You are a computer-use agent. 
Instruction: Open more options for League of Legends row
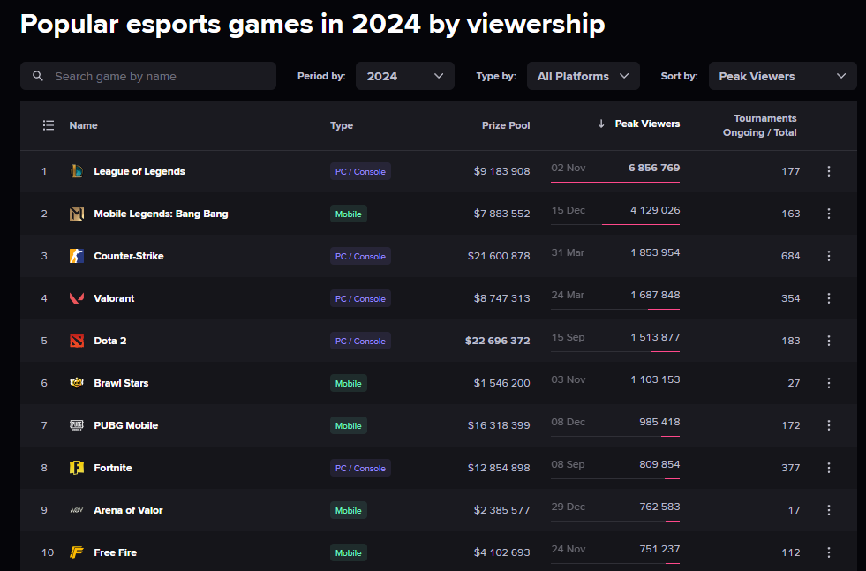(828, 171)
